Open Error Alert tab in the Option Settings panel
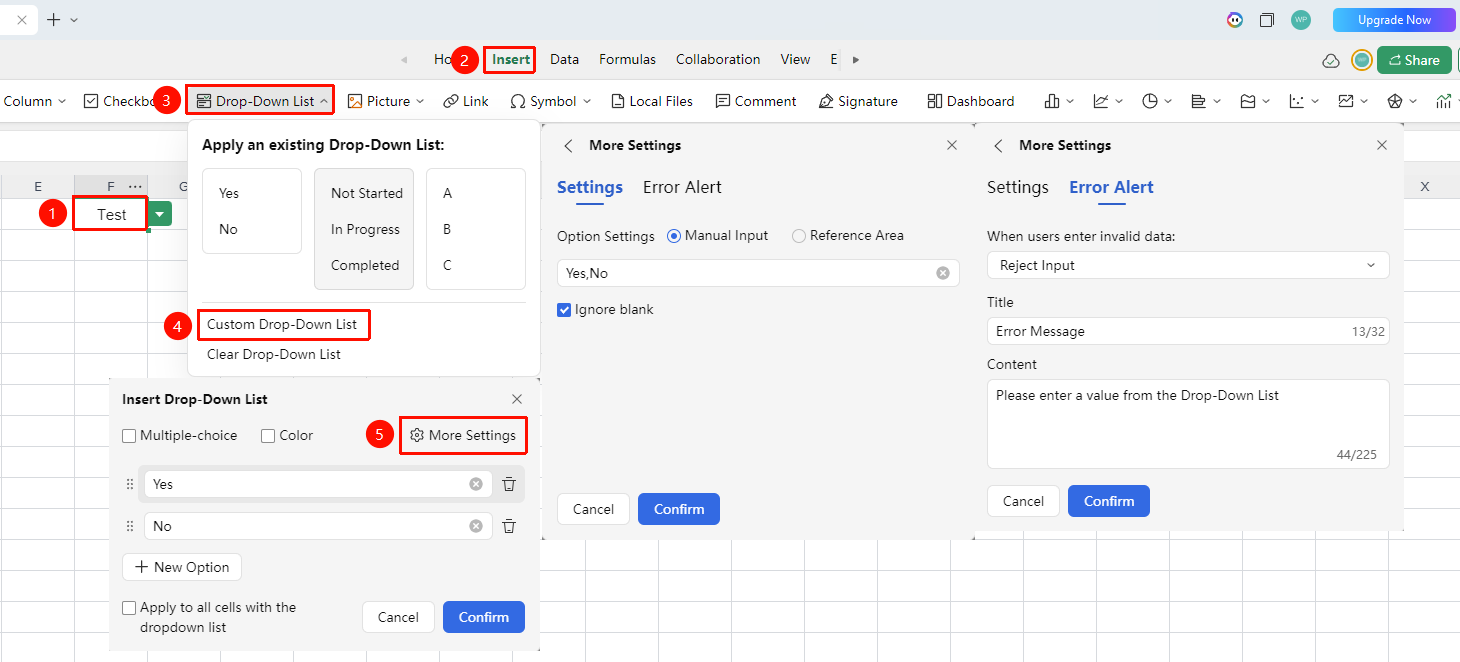The width and height of the screenshot is (1460, 662). 682,187
